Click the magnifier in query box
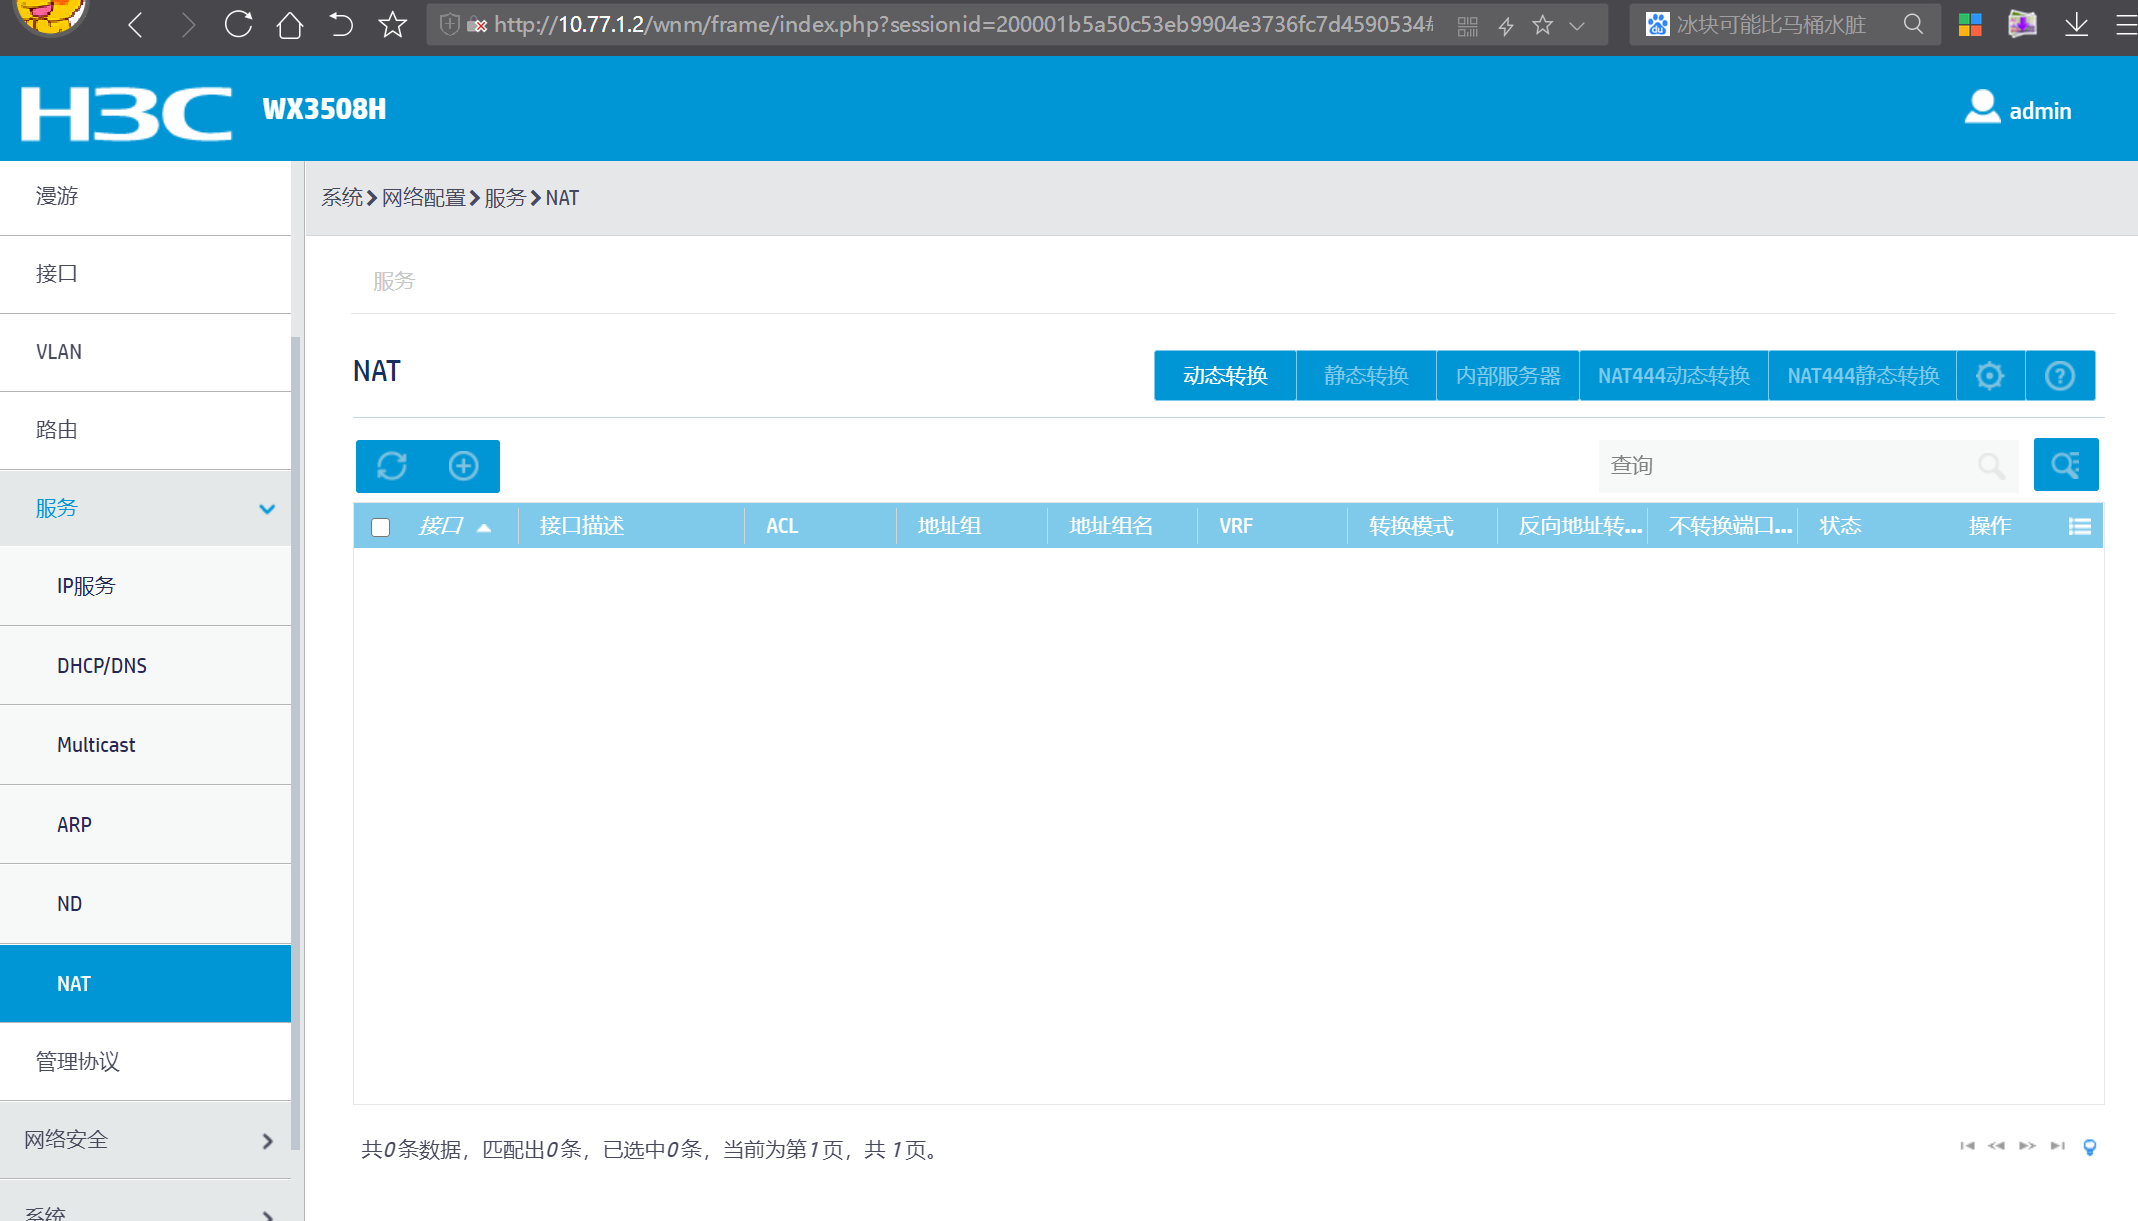The width and height of the screenshot is (2138, 1221). click(1991, 466)
